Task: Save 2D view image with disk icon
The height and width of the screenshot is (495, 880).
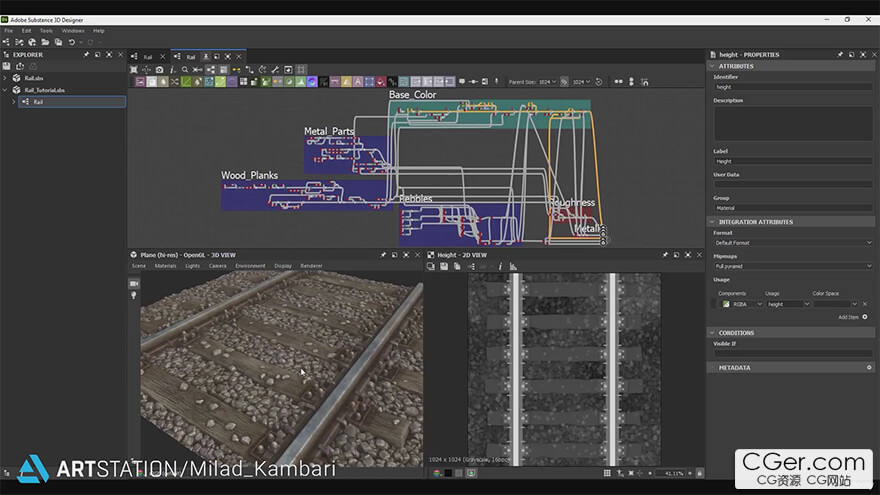Action: [x=444, y=267]
